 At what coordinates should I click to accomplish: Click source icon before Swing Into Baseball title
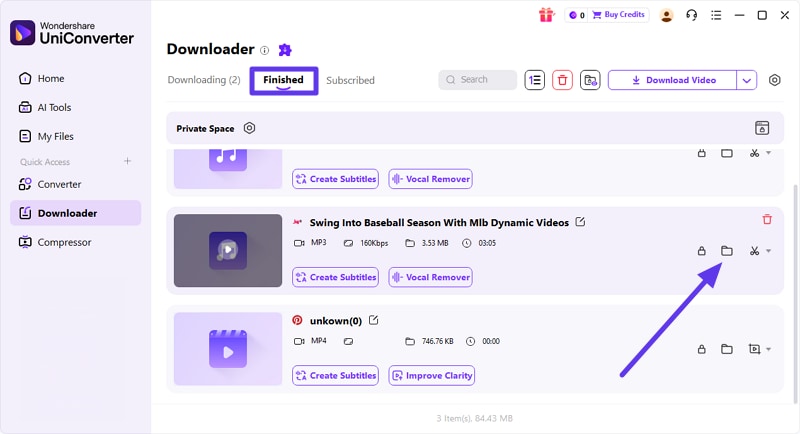coord(297,222)
